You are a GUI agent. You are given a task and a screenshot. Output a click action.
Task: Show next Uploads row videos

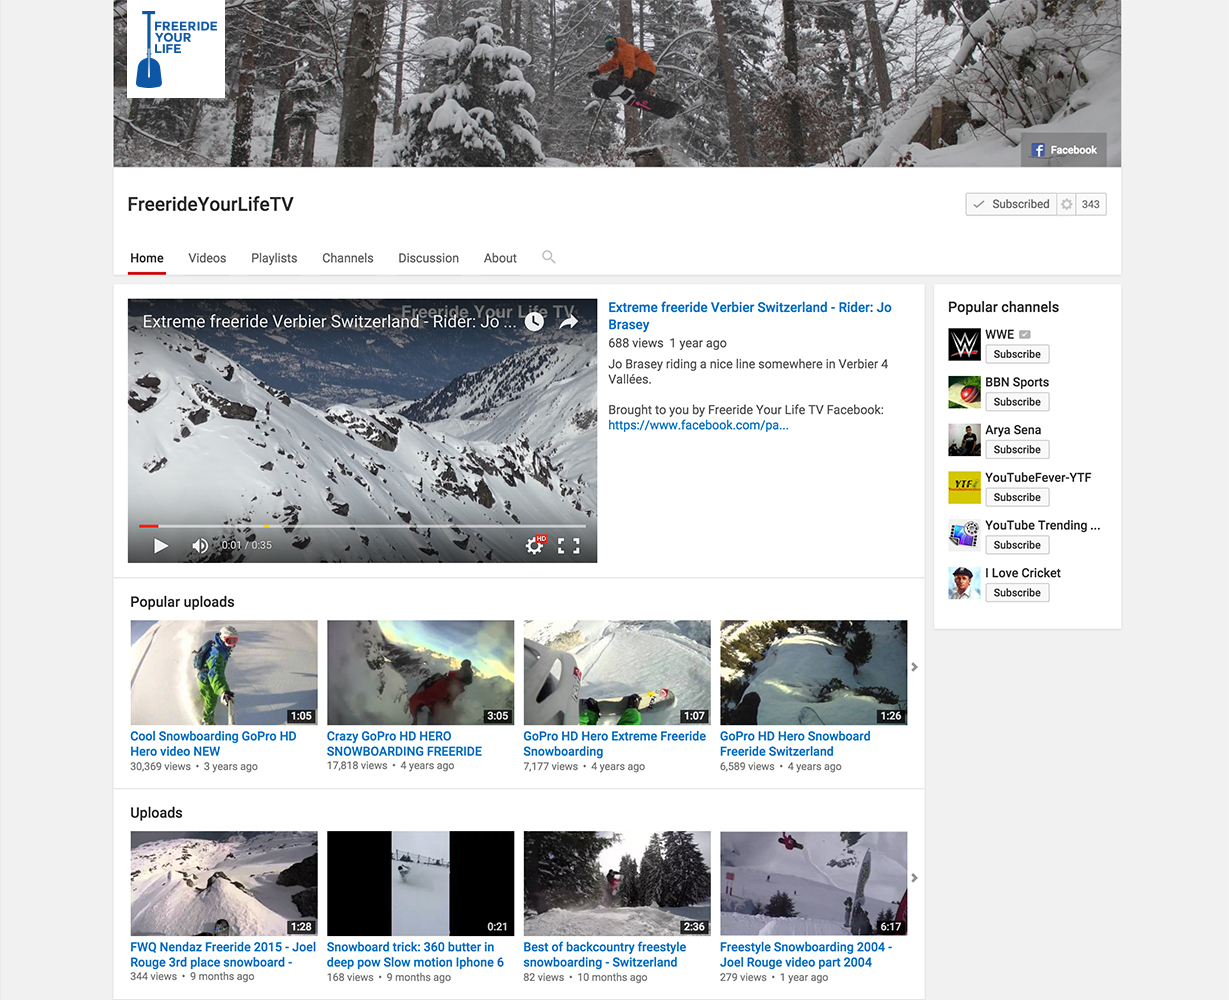tap(914, 878)
